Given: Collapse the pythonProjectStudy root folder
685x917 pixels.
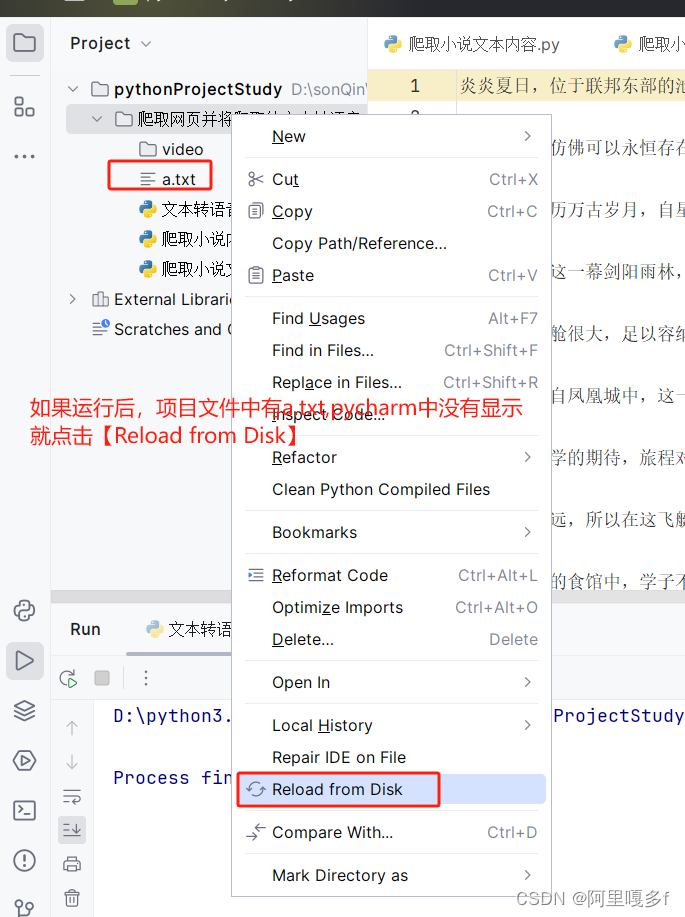Looking at the screenshot, I should click(x=73, y=89).
